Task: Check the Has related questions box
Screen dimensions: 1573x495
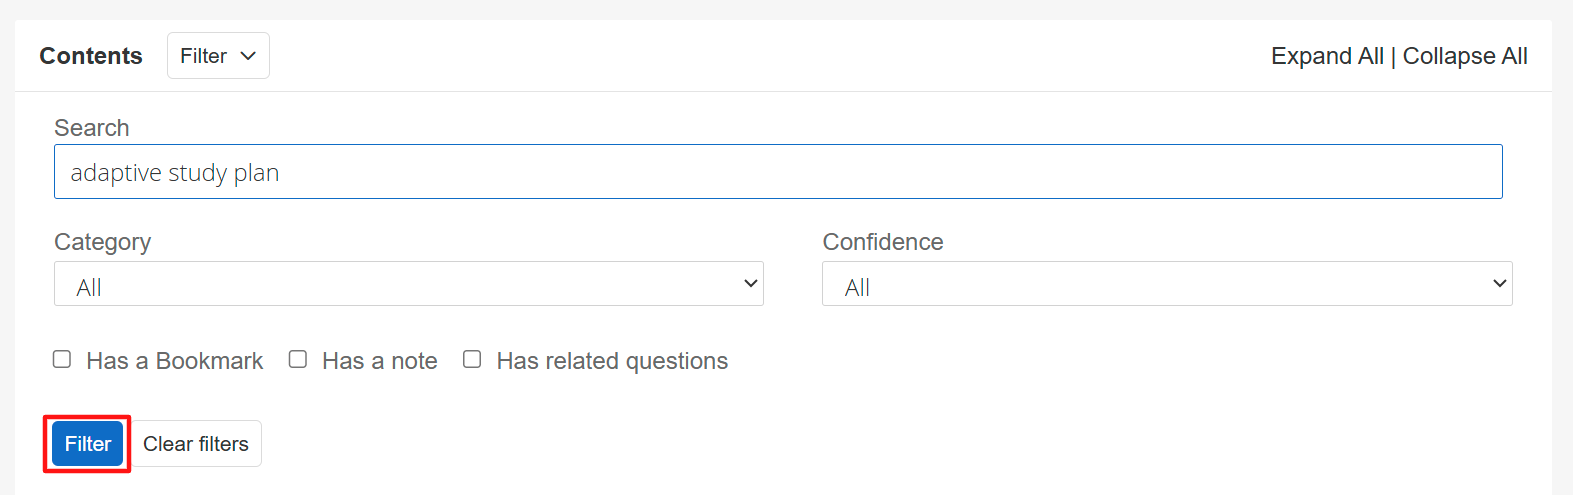Action: 472,359
